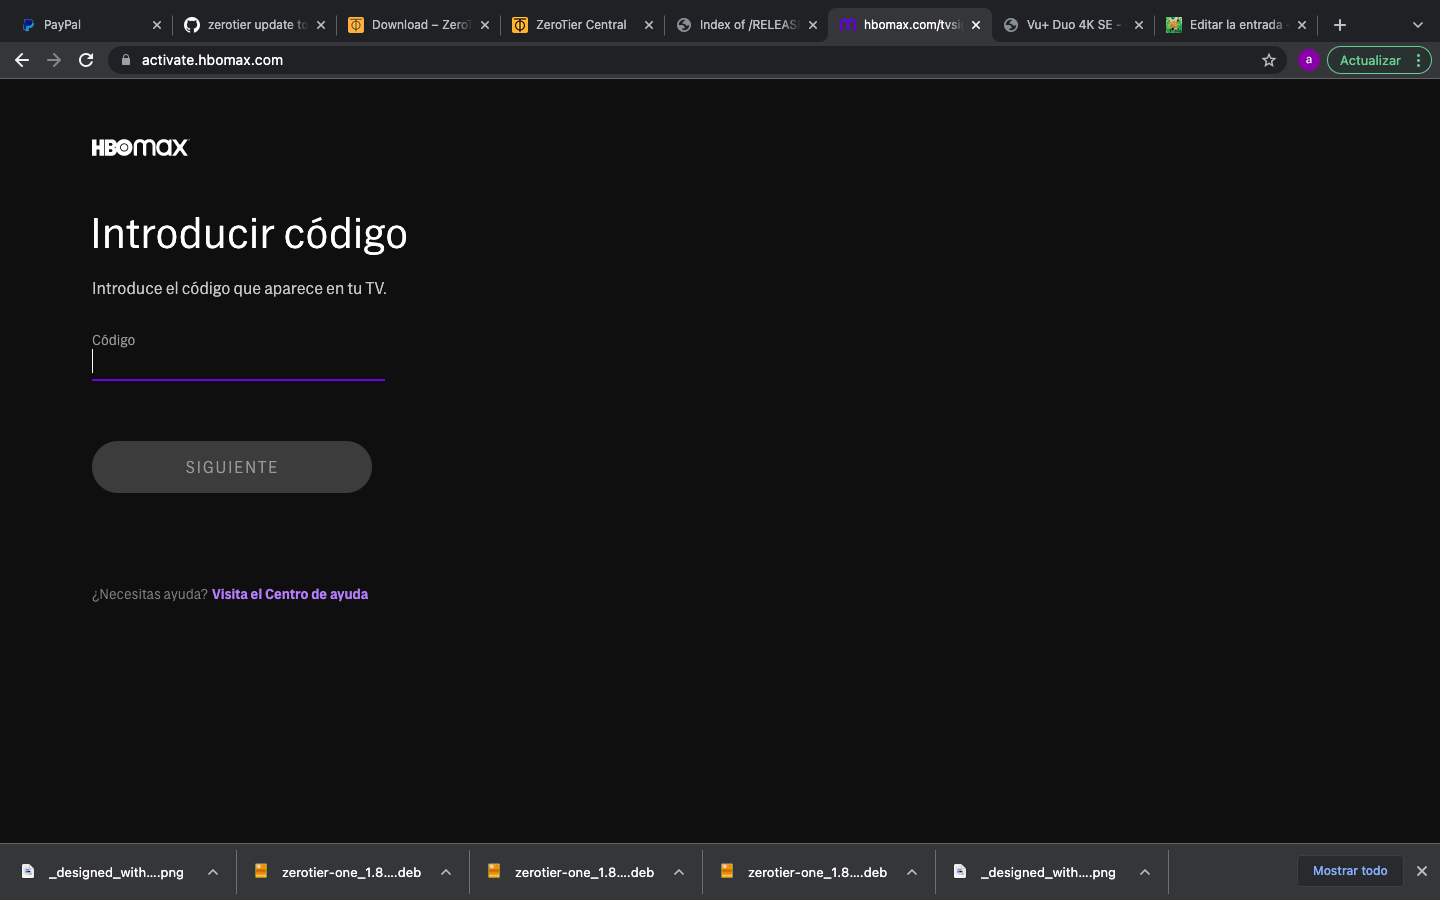Click Mostrar todo in downloads bar
The image size is (1440, 900).
pyautogui.click(x=1350, y=871)
